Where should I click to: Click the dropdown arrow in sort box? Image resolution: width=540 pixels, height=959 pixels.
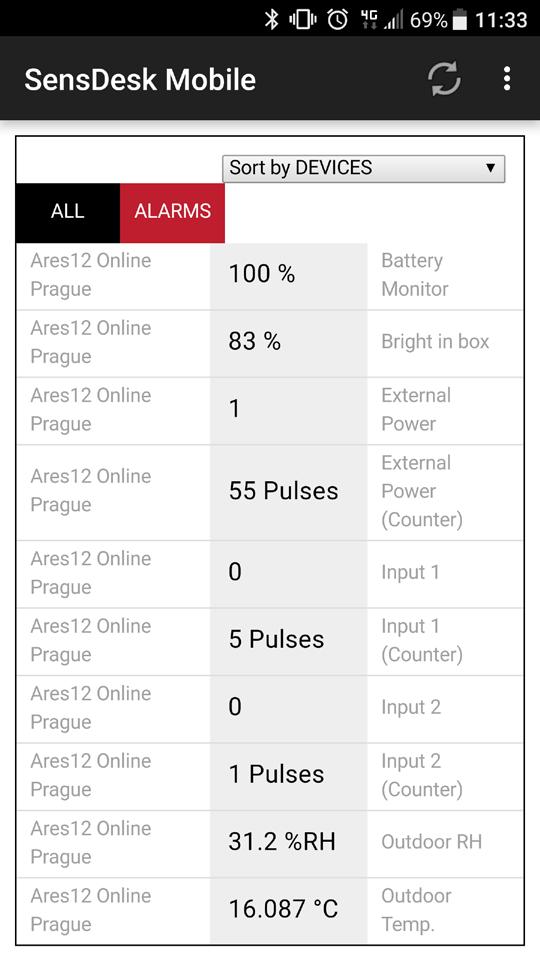490,168
